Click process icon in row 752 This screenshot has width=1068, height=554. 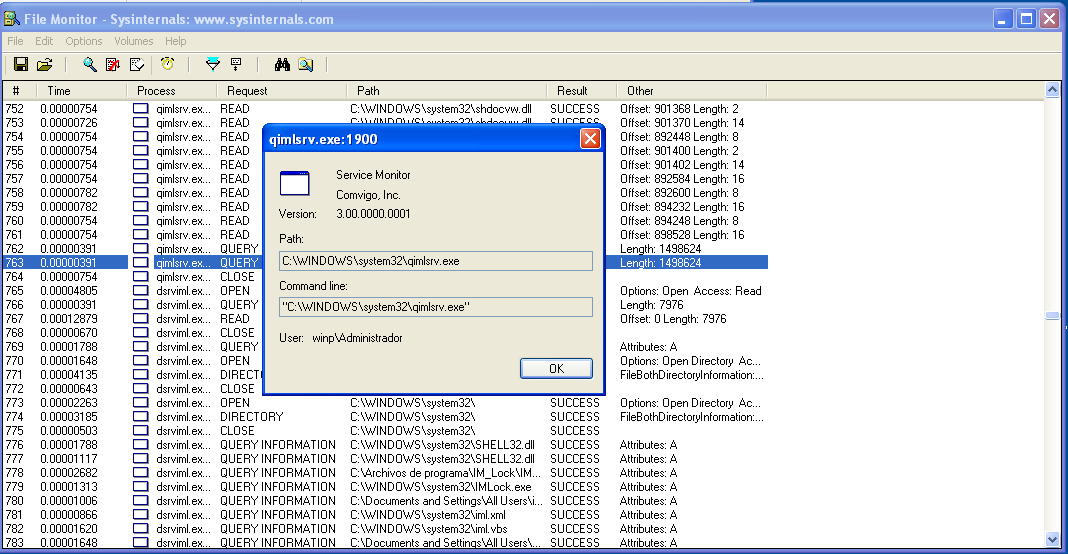140,108
